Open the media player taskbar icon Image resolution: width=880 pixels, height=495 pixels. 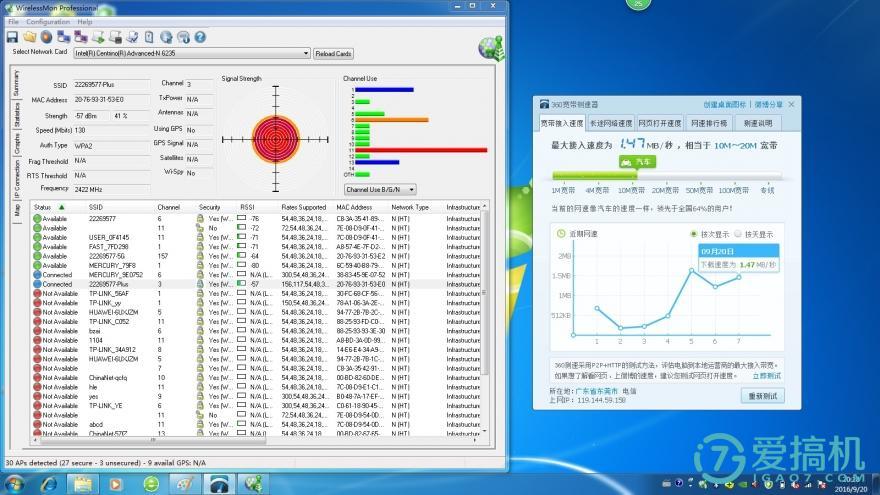(x=116, y=484)
